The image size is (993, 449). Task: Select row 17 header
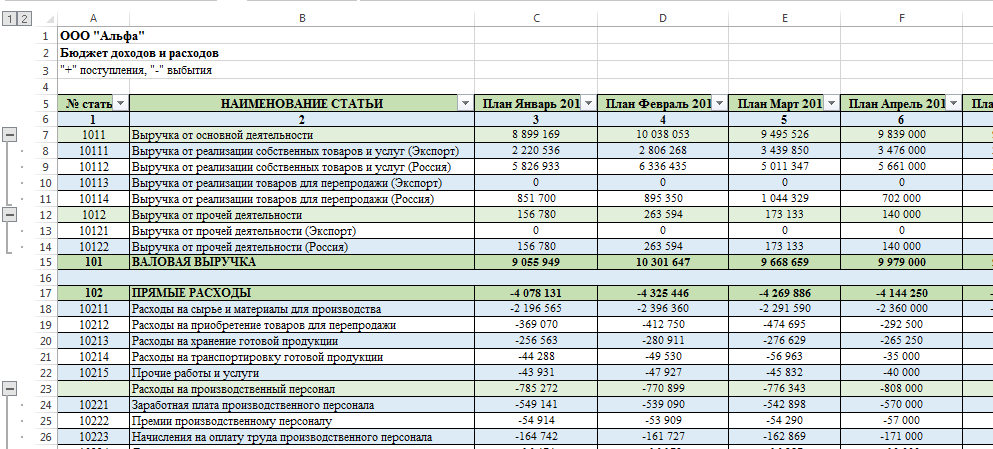click(46, 293)
